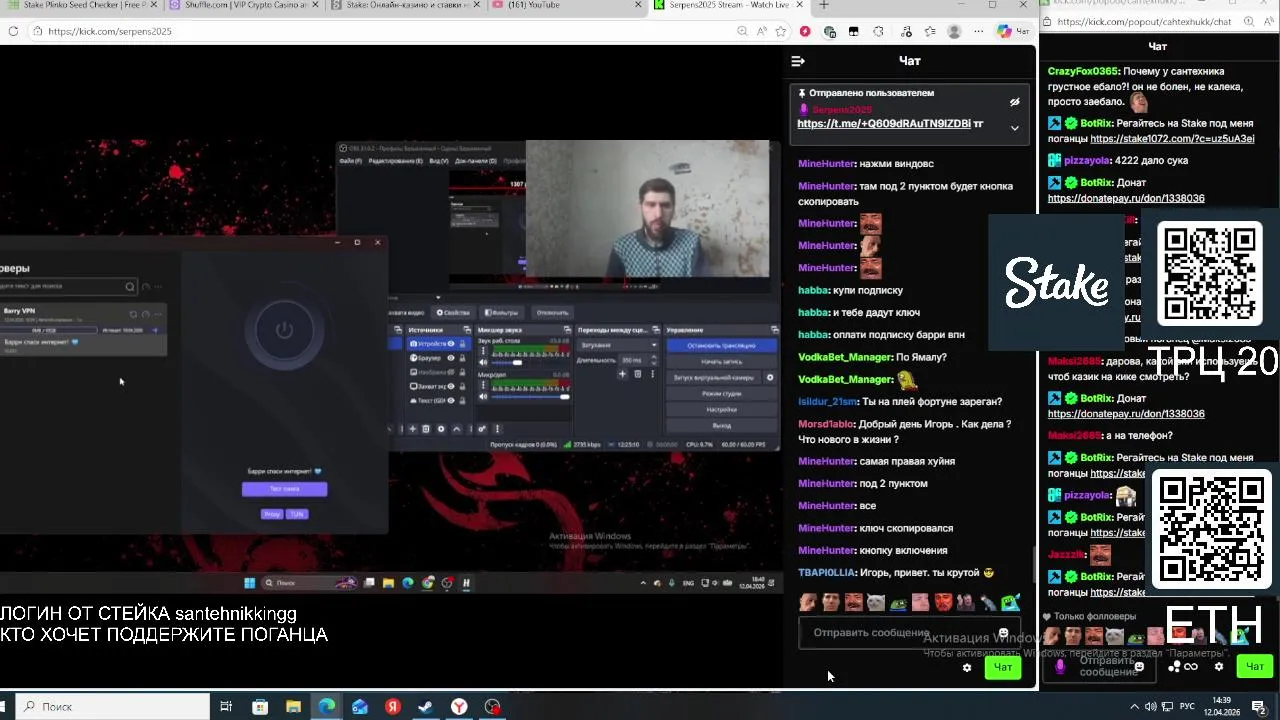Open the pinned t.me link

pyautogui.click(x=884, y=124)
